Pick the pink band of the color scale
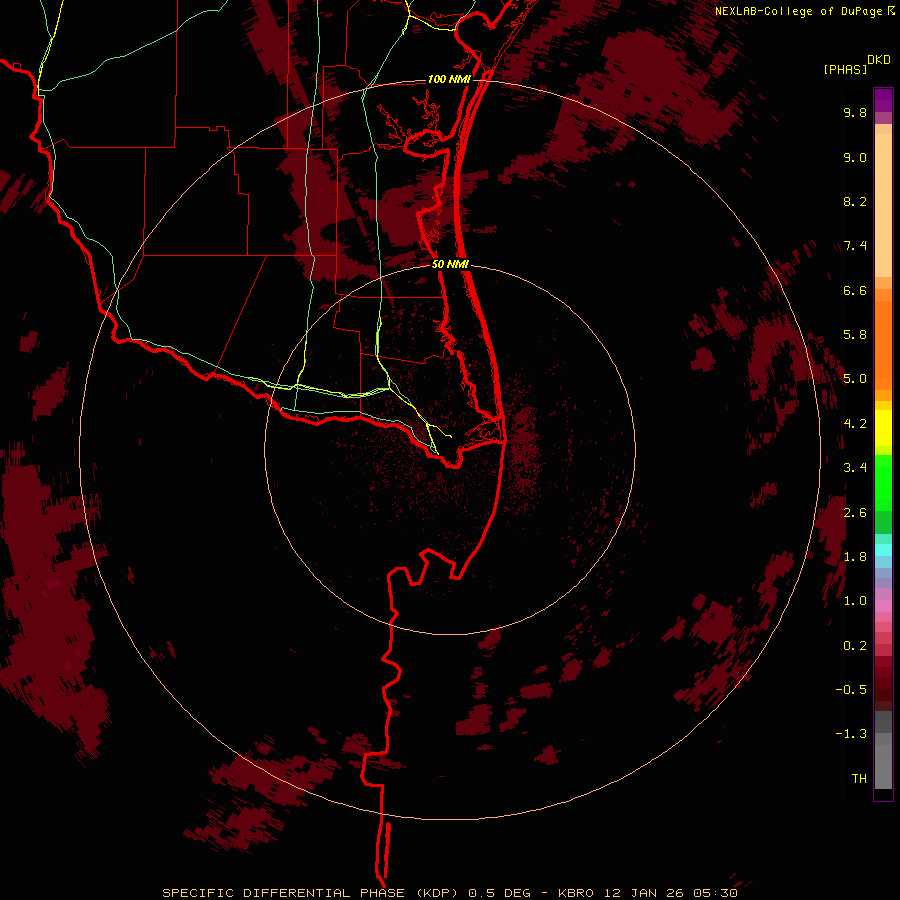The image size is (900, 900). [883, 606]
